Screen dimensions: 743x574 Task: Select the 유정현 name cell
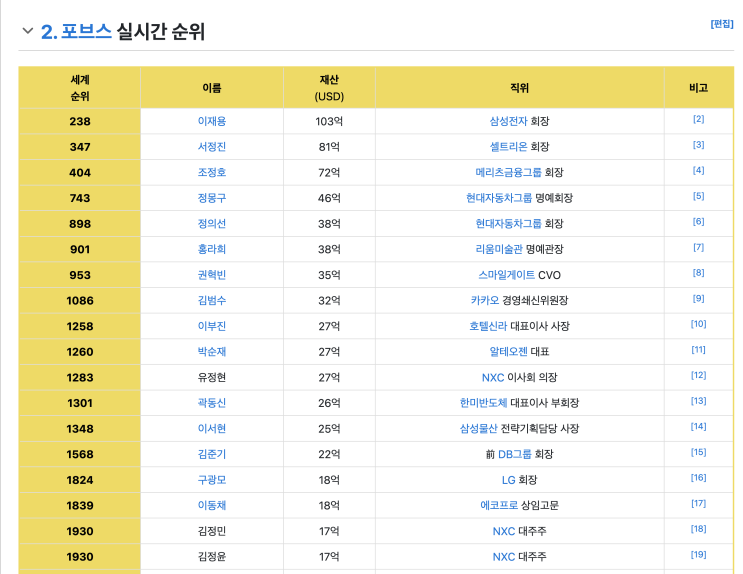[212, 377]
